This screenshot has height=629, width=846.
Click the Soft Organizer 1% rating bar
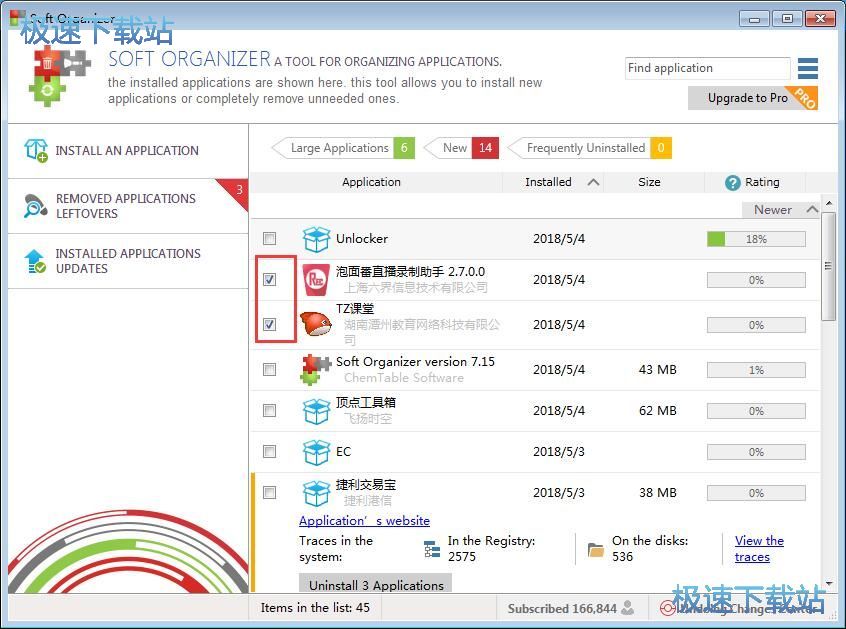[x=756, y=370]
